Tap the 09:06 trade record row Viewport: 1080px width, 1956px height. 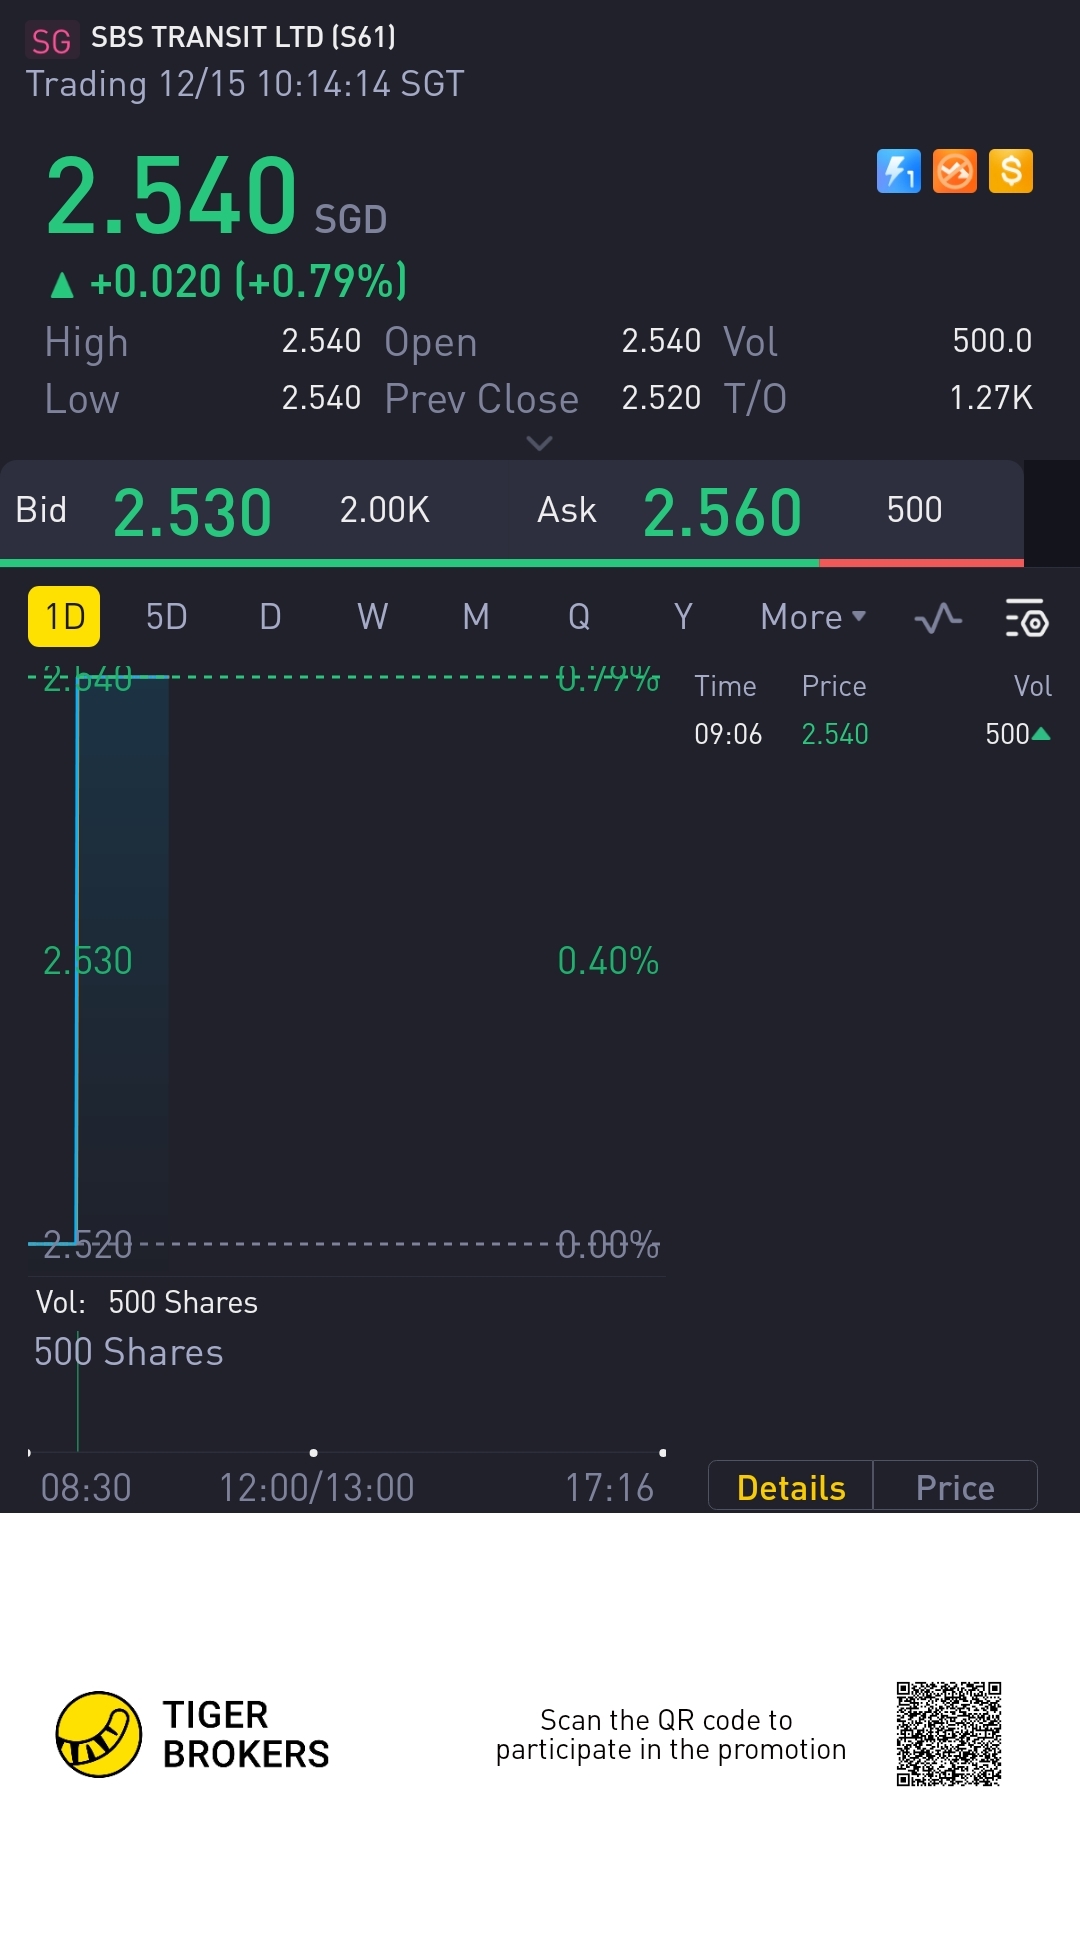pyautogui.click(x=872, y=734)
